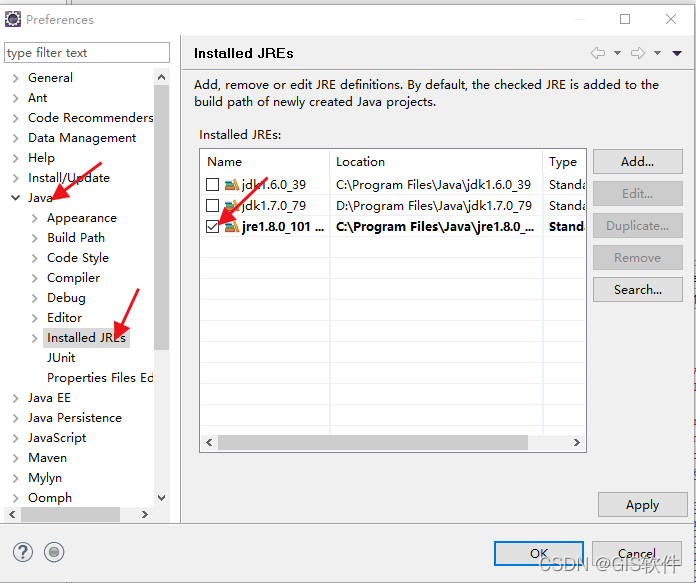696x583 pixels.
Task: Select the Mylyn tree item
Action: click(45, 478)
